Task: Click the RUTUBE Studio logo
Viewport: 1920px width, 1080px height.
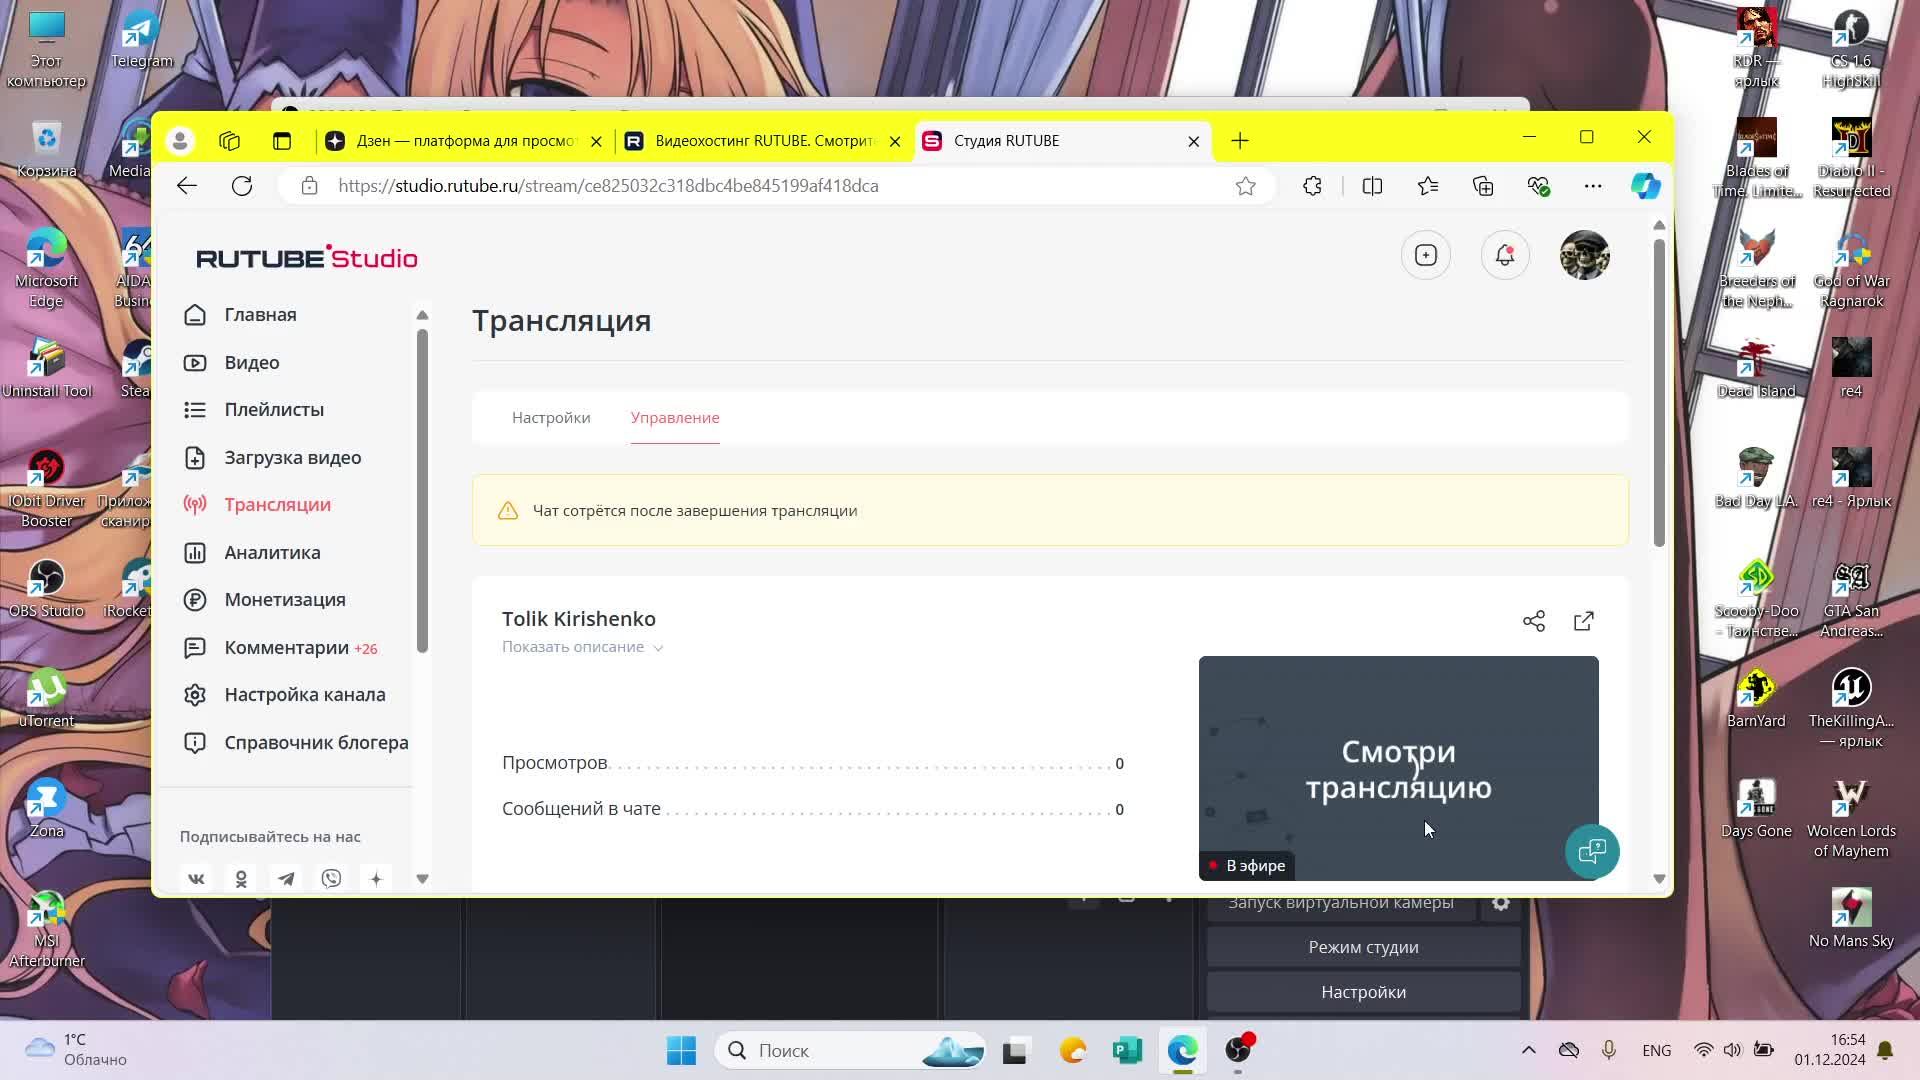Action: [x=307, y=257]
